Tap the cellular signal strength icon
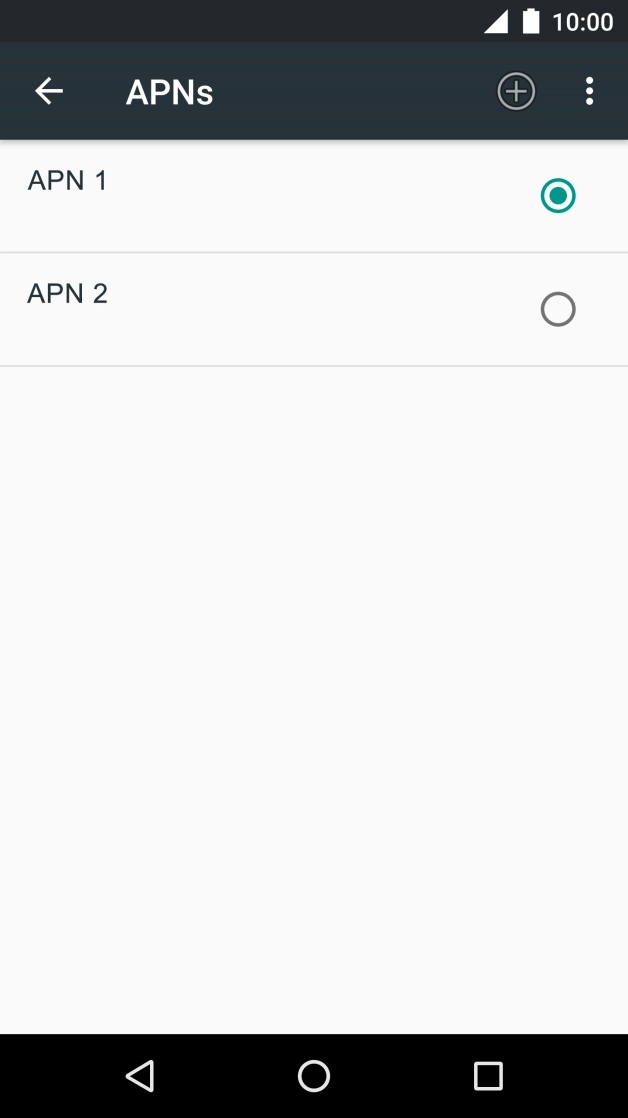Image resolution: width=628 pixels, height=1118 pixels. click(496, 21)
